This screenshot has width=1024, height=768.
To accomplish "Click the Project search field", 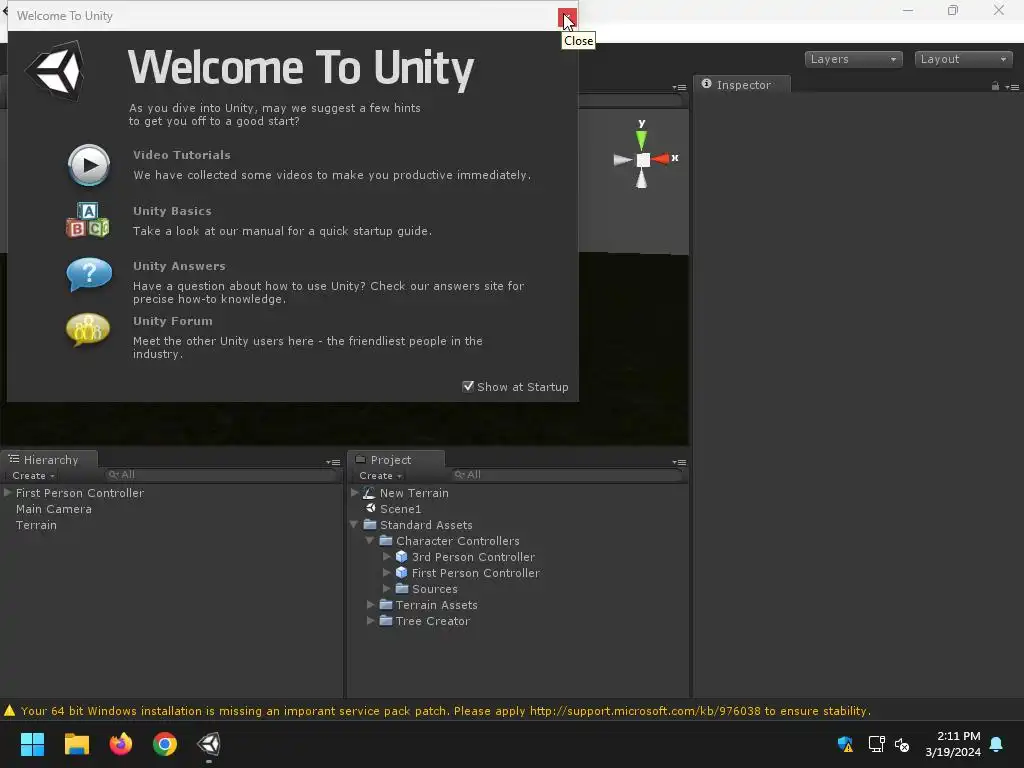I will pos(566,475).
